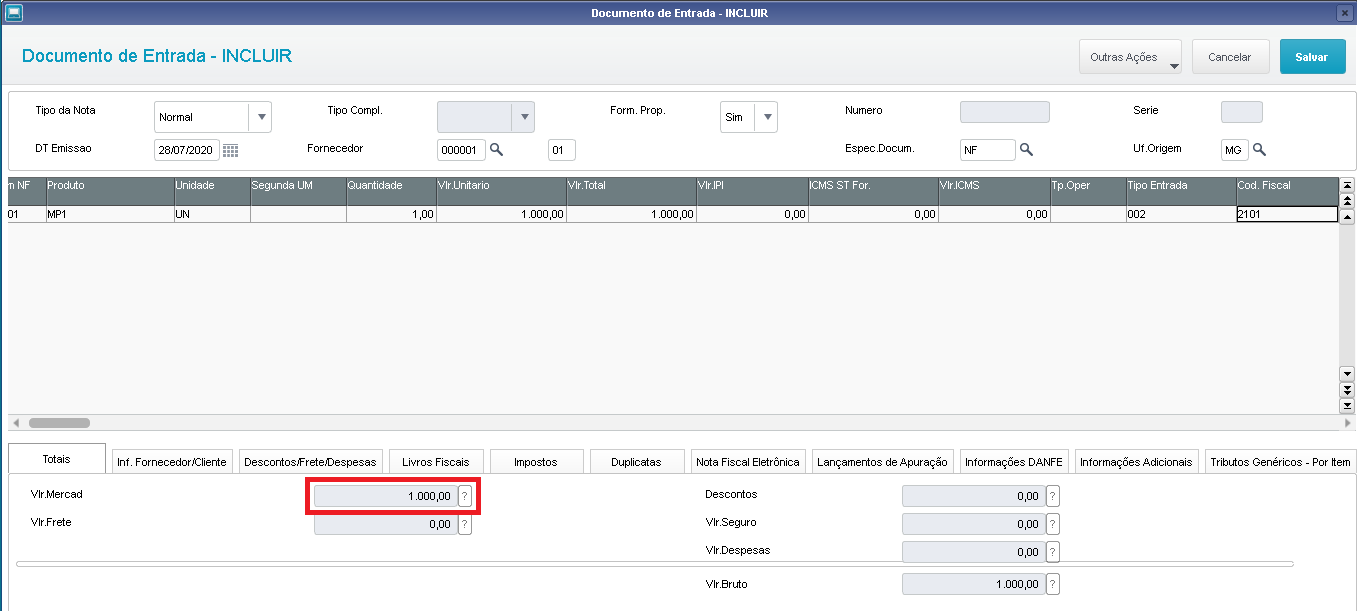The width and height of the screenshot is (1358, 614).
Task: Open the Impostos tab
Action: tap(535, 462)
